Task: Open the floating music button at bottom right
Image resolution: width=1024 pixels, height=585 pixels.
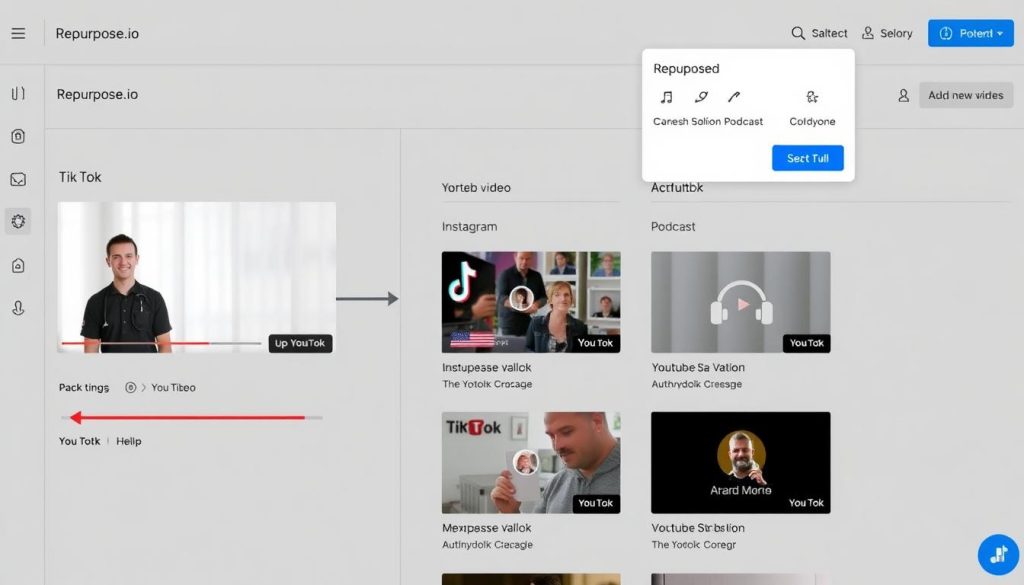Action: click(x=997, y=553)
